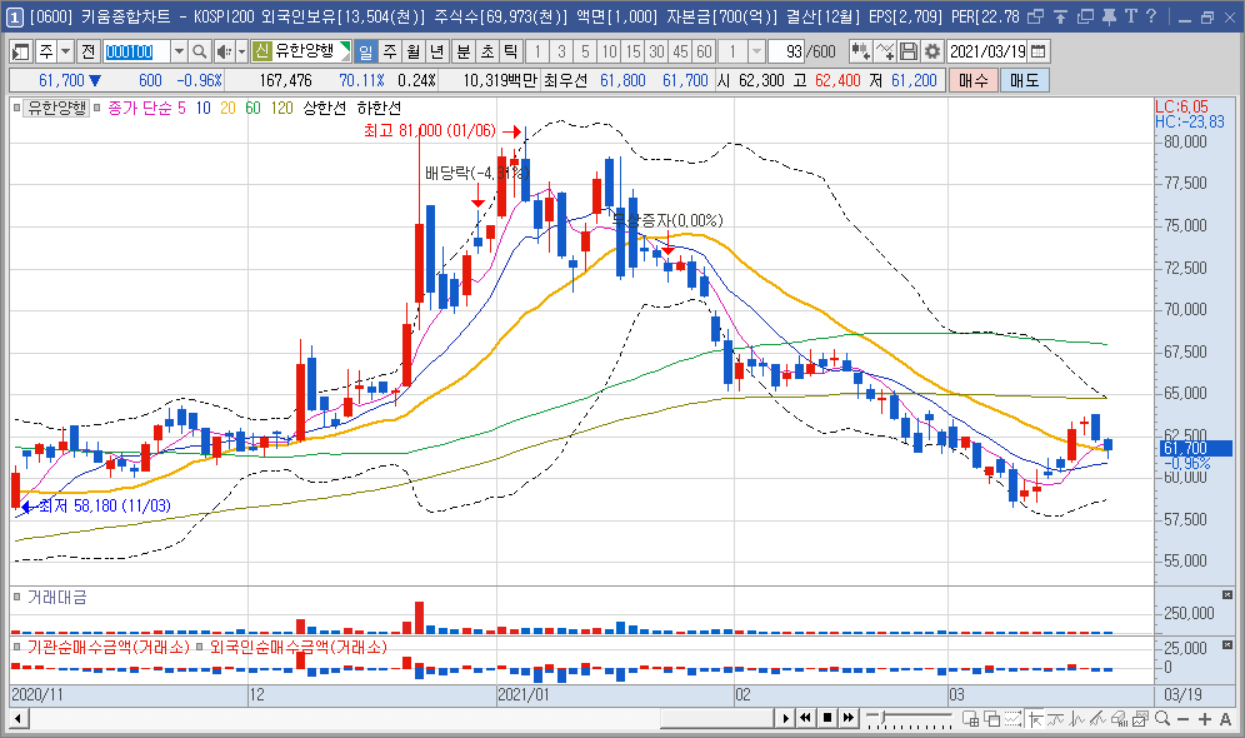
Task: Click the dotted-frame chart view icon
Action: 1013,718
